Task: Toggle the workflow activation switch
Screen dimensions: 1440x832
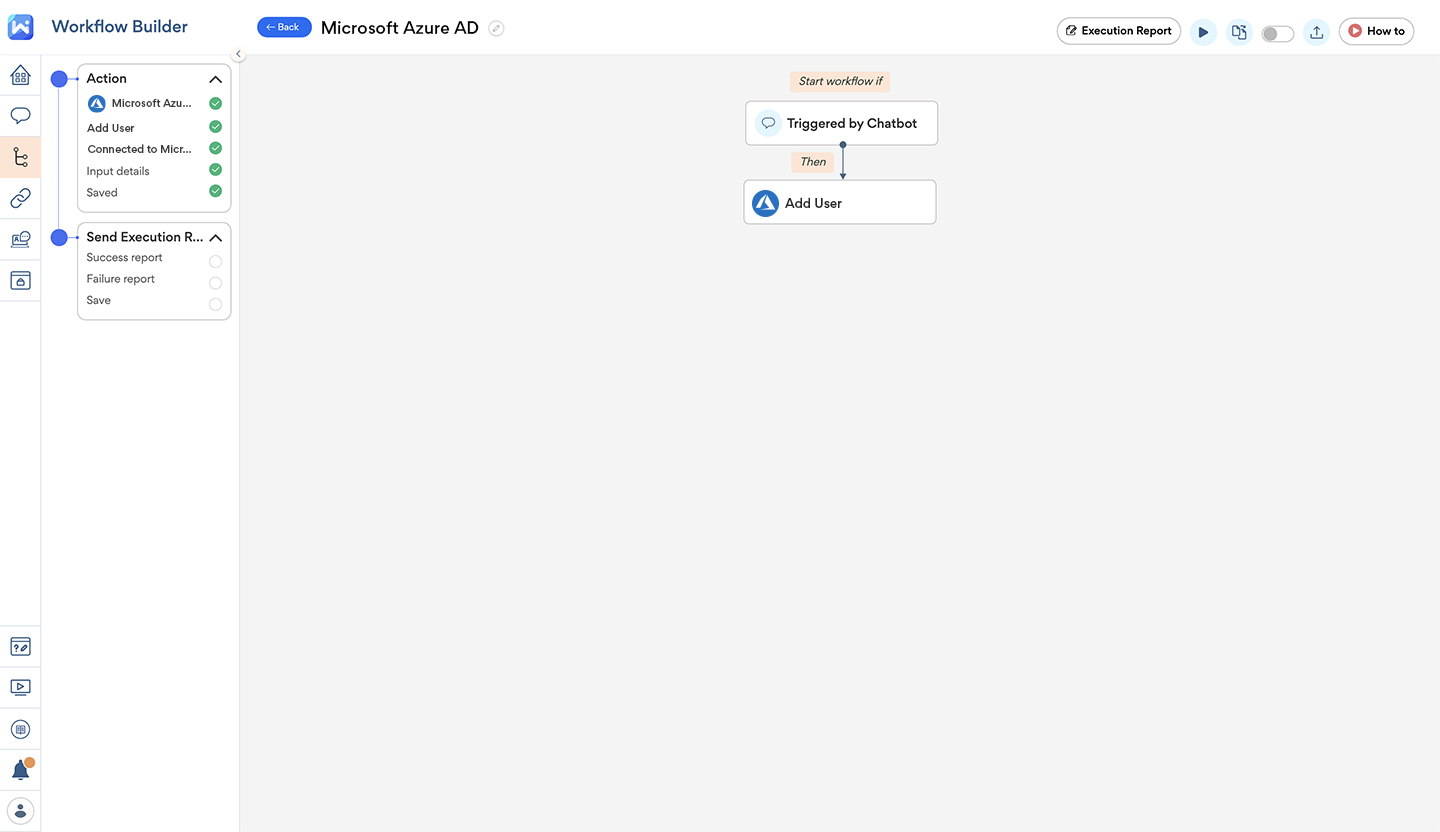Action: (x=1277, y=33)
